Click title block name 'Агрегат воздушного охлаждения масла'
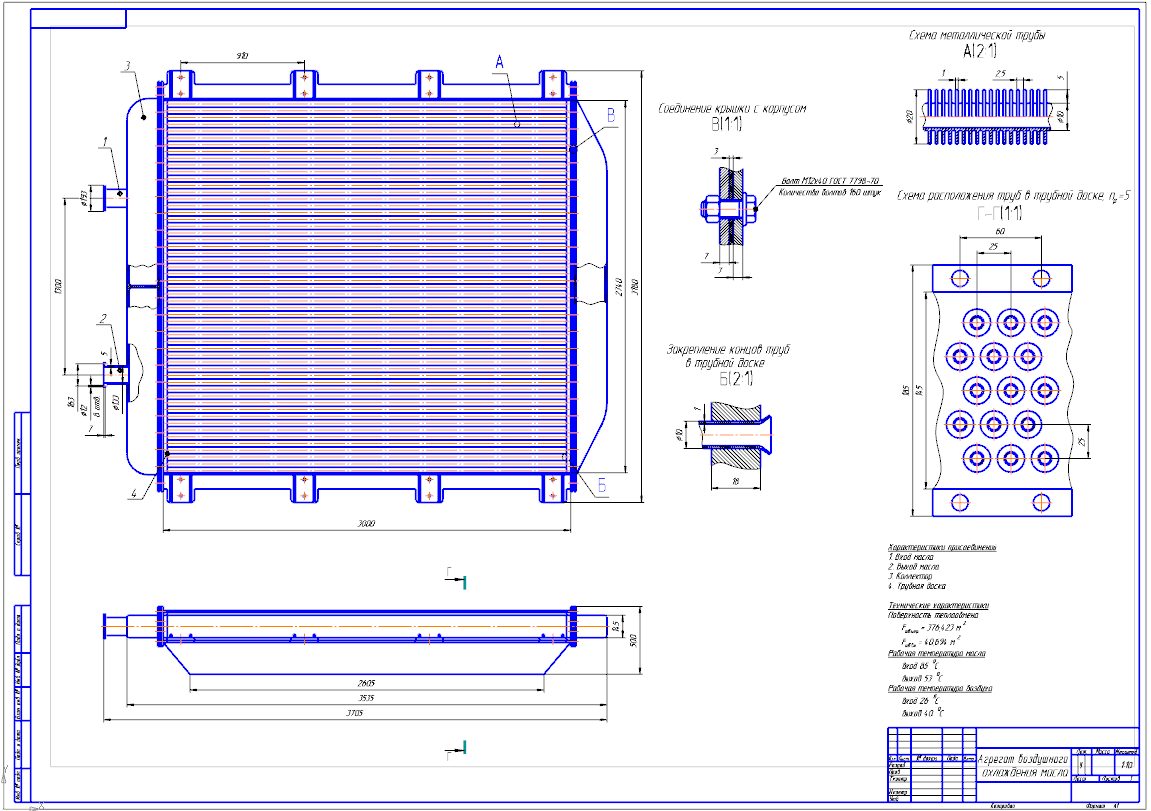 1025,766
